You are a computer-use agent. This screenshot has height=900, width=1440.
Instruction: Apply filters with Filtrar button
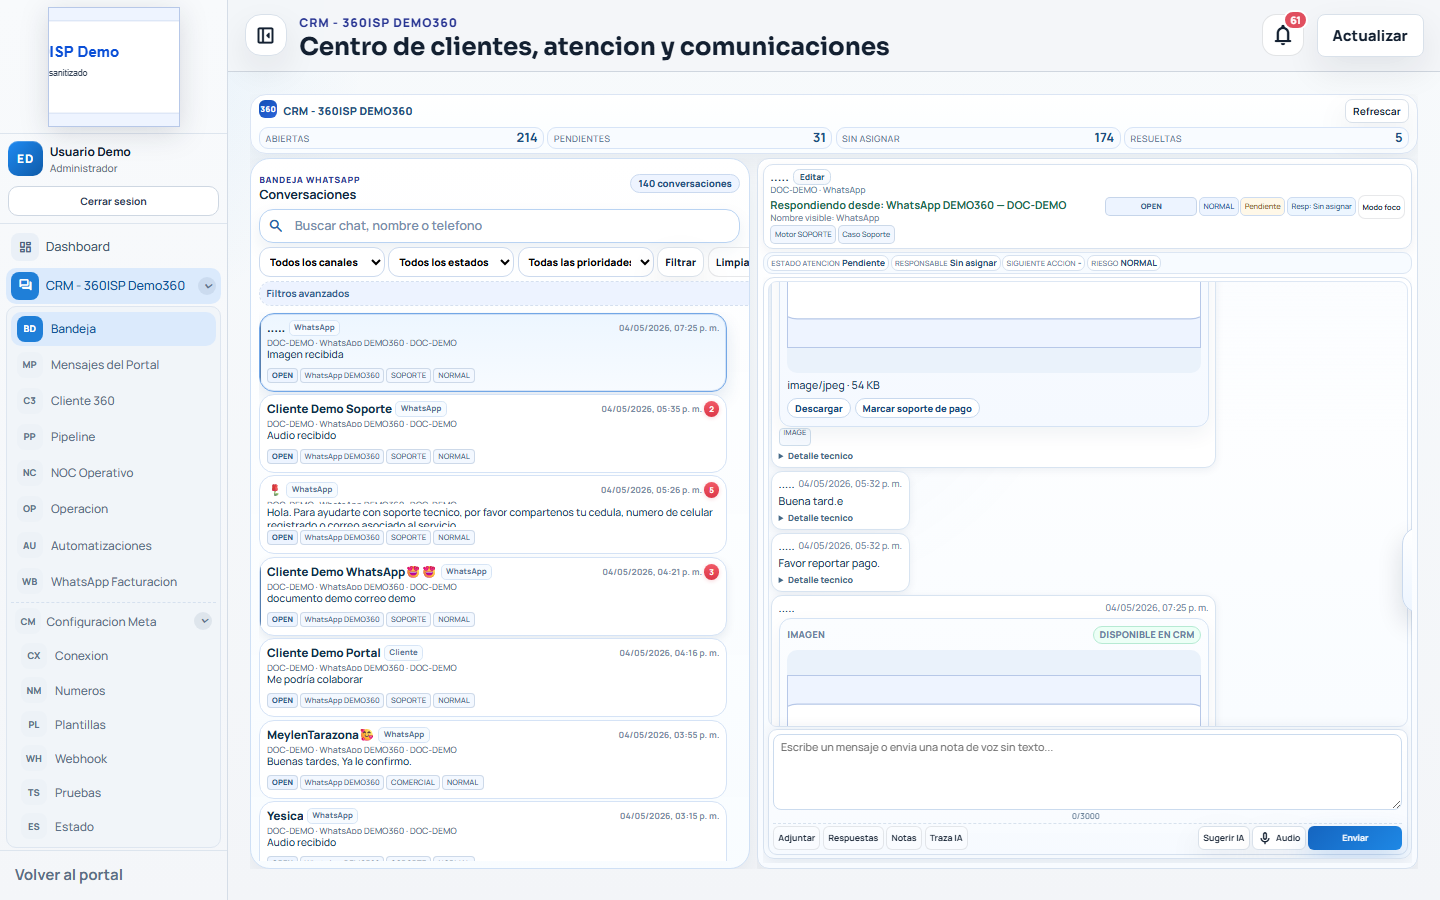680,262
